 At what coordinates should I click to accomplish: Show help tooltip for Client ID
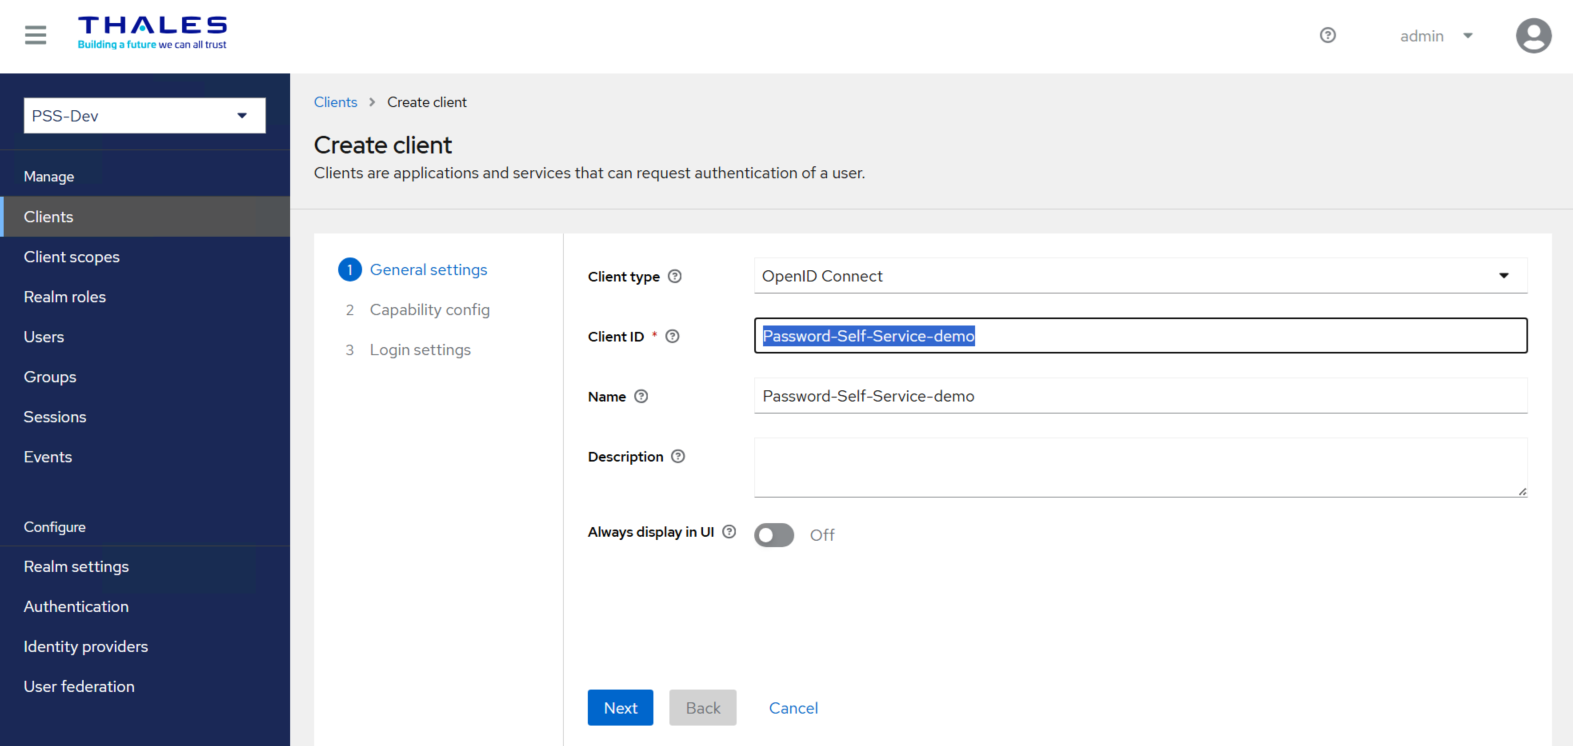click(672, 337)
